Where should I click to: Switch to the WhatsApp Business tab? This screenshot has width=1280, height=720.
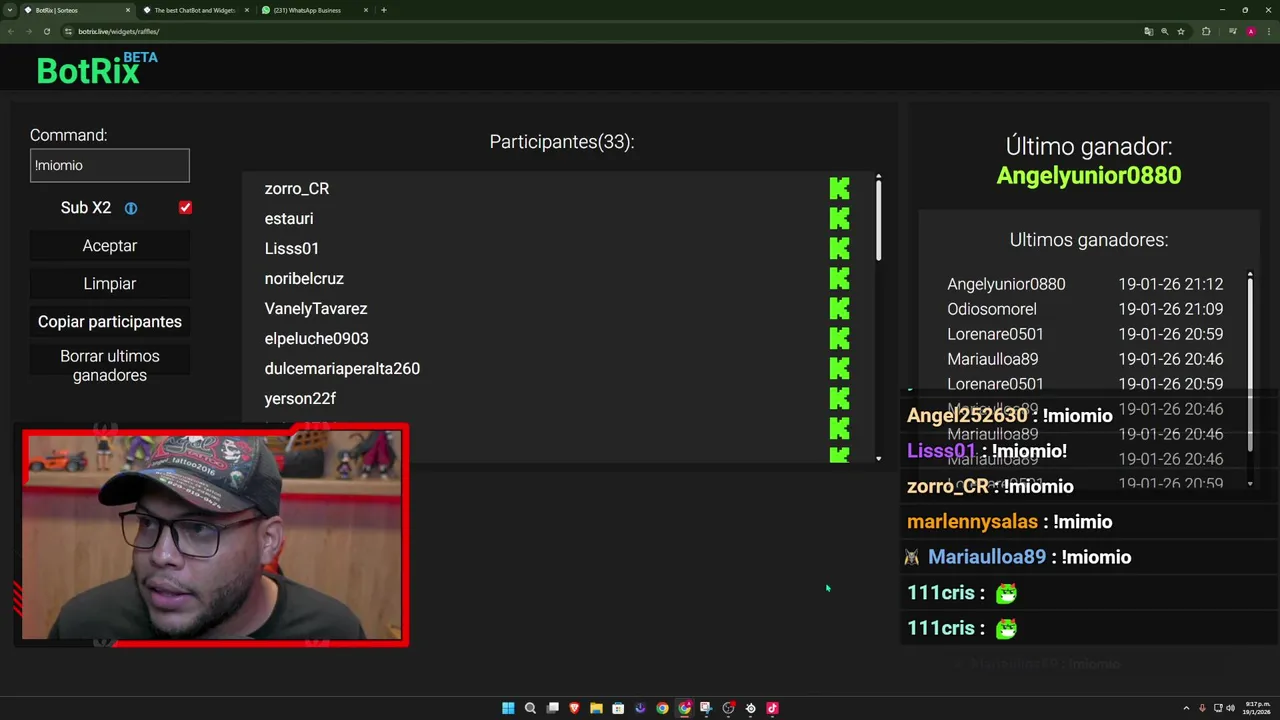point(314,10)
